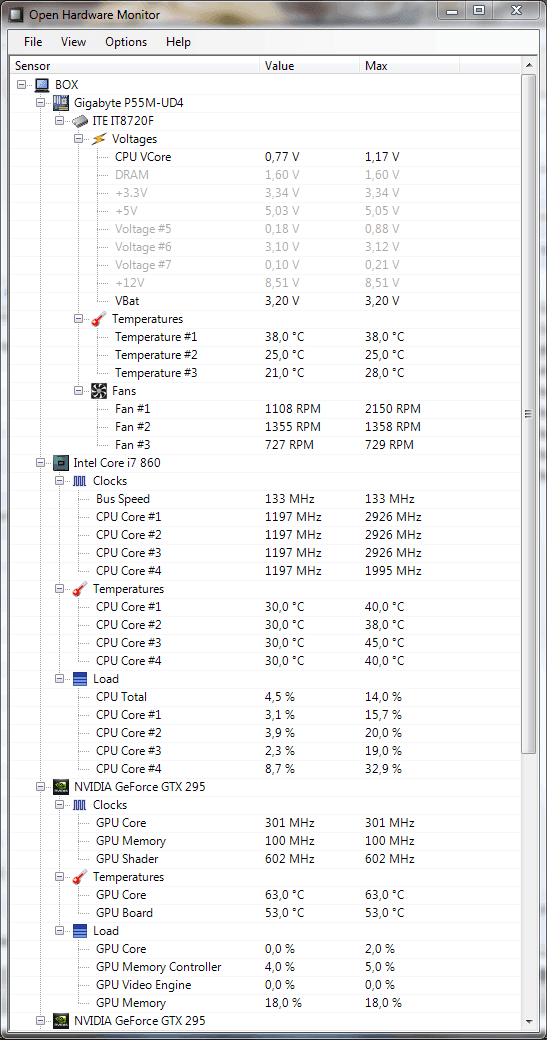Collapse the BOX root node
This screenshot has height=1040, width=547.
click(x=22, y=85)
